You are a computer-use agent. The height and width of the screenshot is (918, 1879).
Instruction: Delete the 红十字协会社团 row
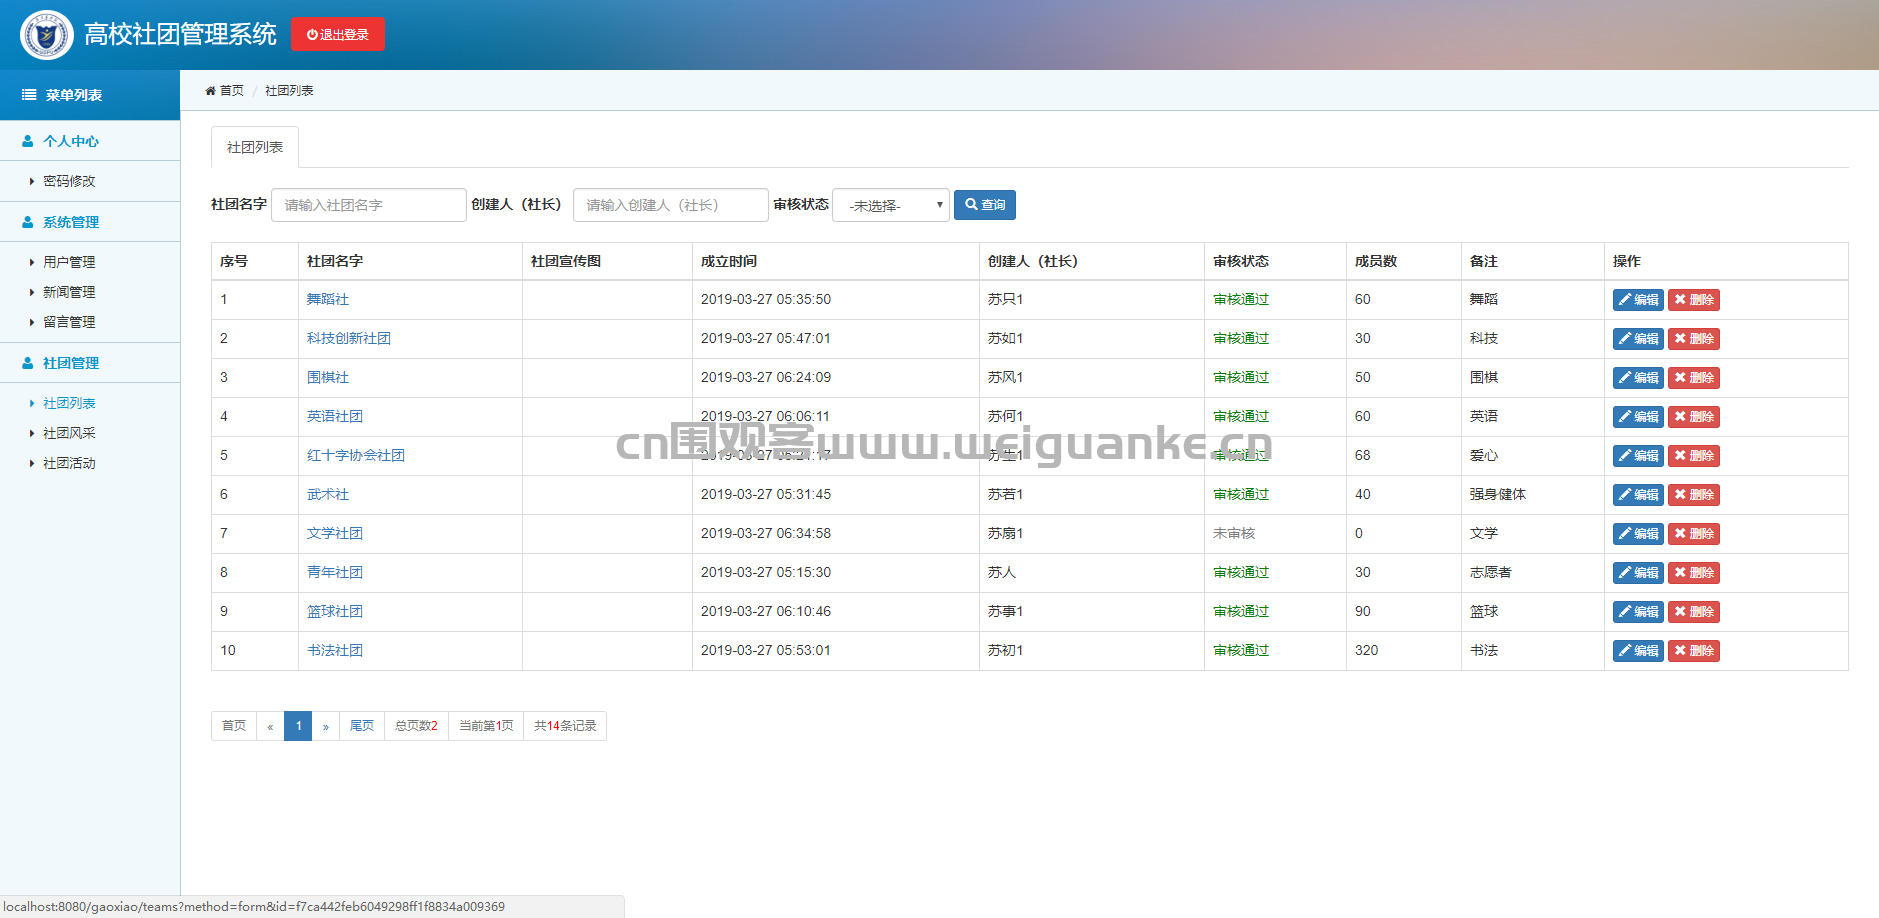coord(1694,456)
